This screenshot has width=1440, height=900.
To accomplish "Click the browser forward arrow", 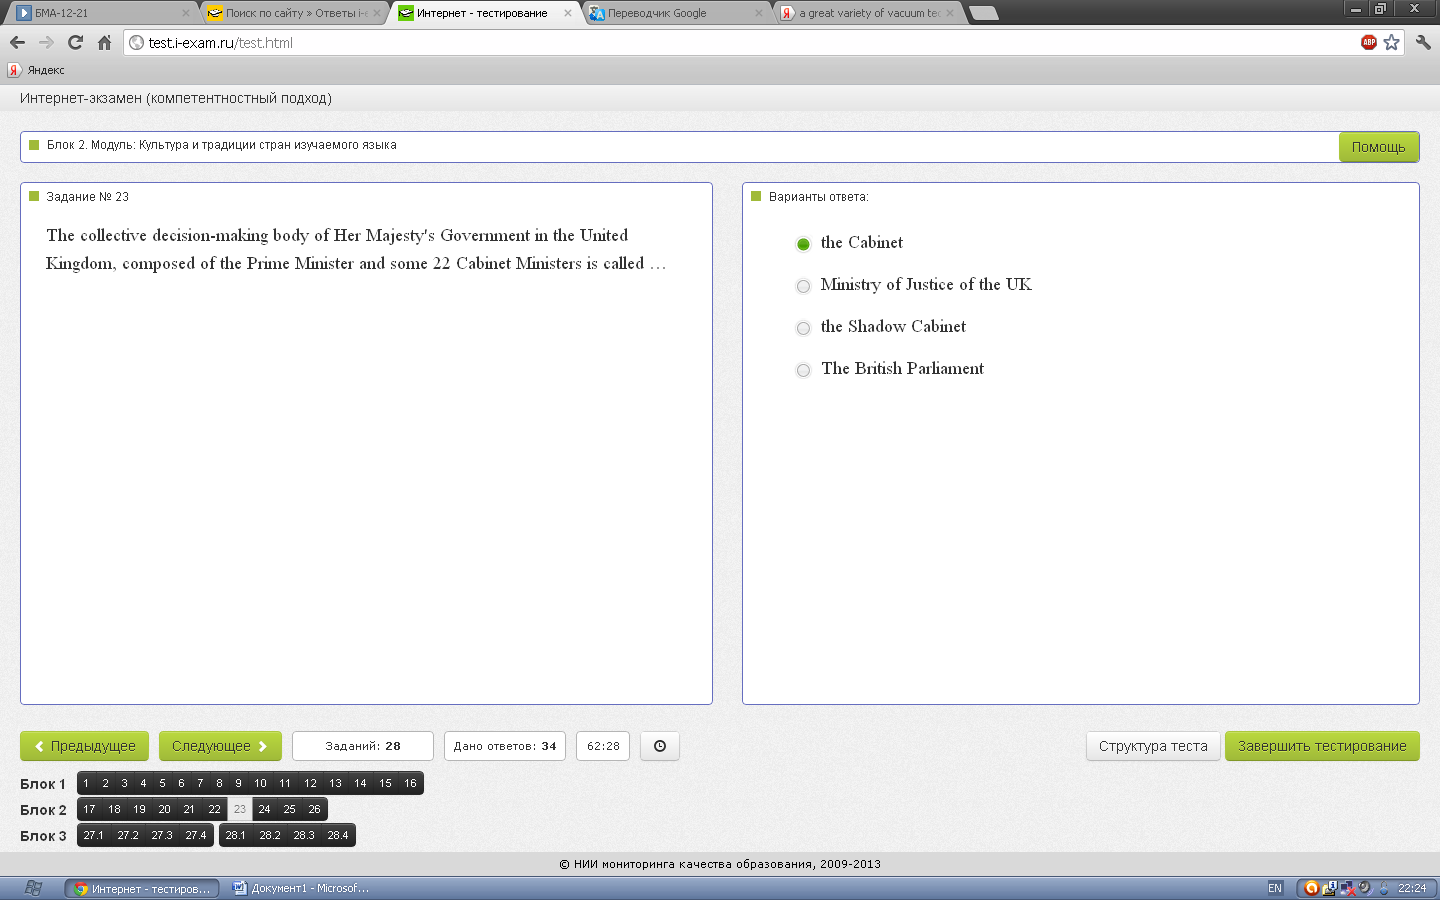I will (46, 42).
